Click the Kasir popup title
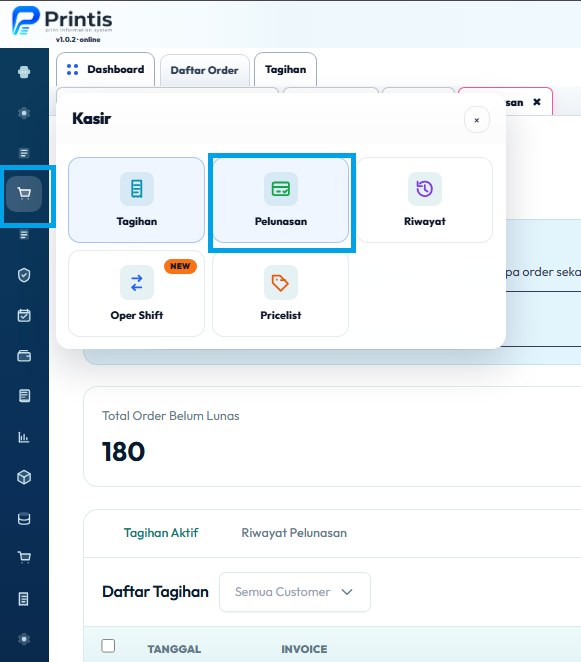Screen dimensions: 581x662 (92, 119)
